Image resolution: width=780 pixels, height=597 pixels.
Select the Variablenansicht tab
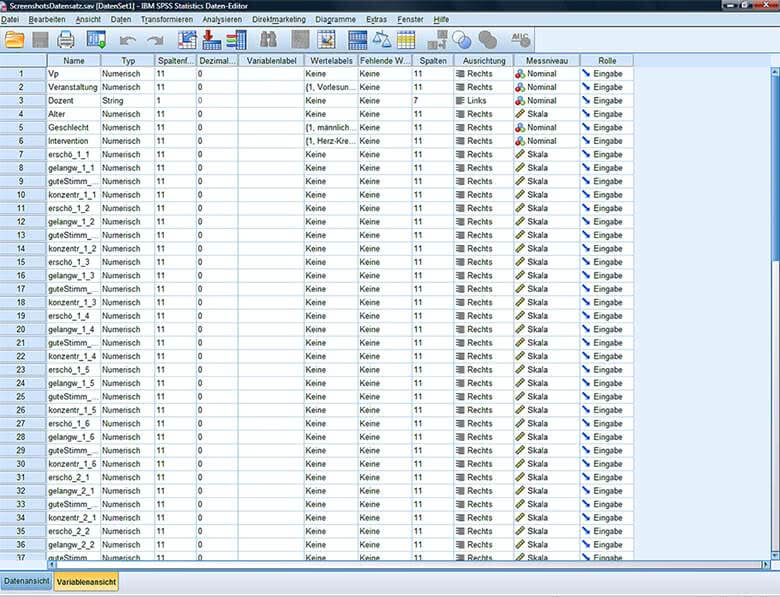(86, 581)
